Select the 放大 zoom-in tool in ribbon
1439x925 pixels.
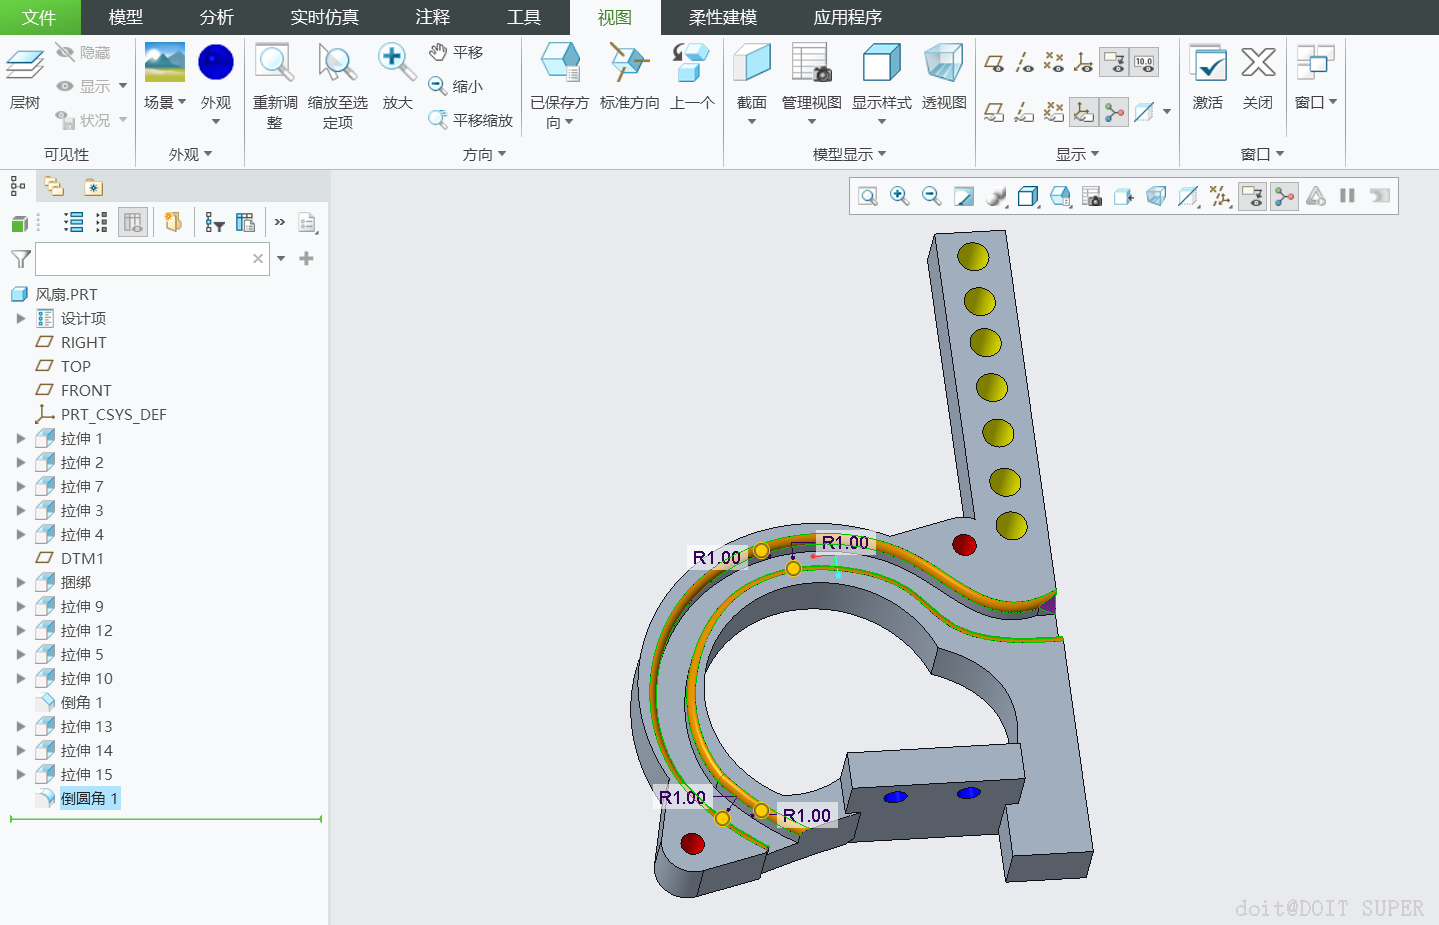tap(397, 64)
